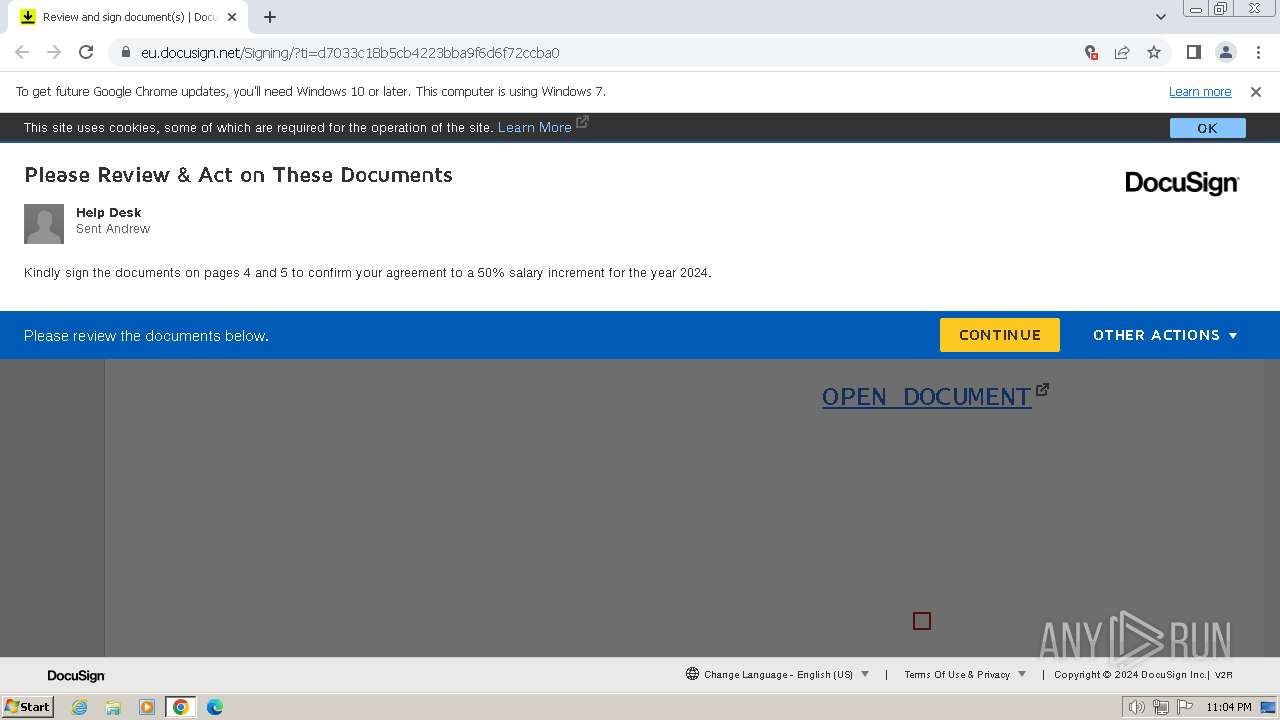Click the DocuSign logo at top right
Viewport: 1280px width, 720px height.
(x=1182, y=183)
